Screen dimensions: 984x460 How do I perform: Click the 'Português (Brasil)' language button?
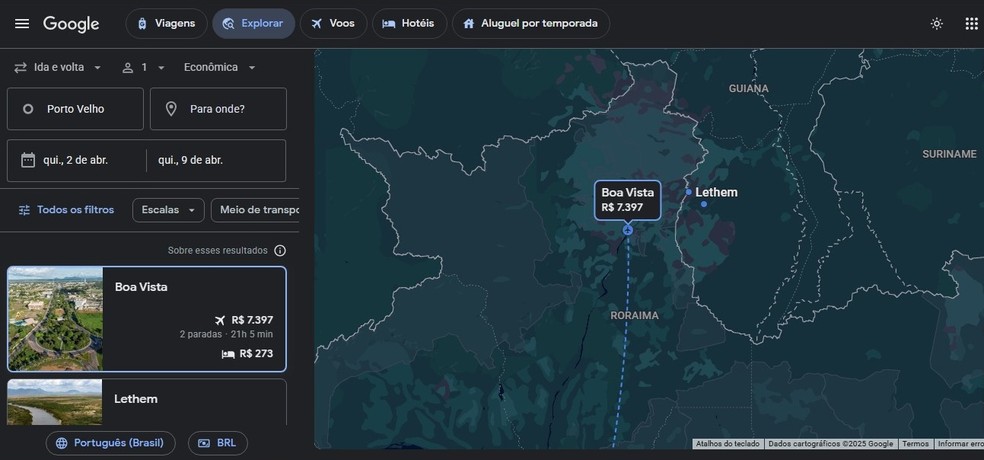(x=110, y=443)
